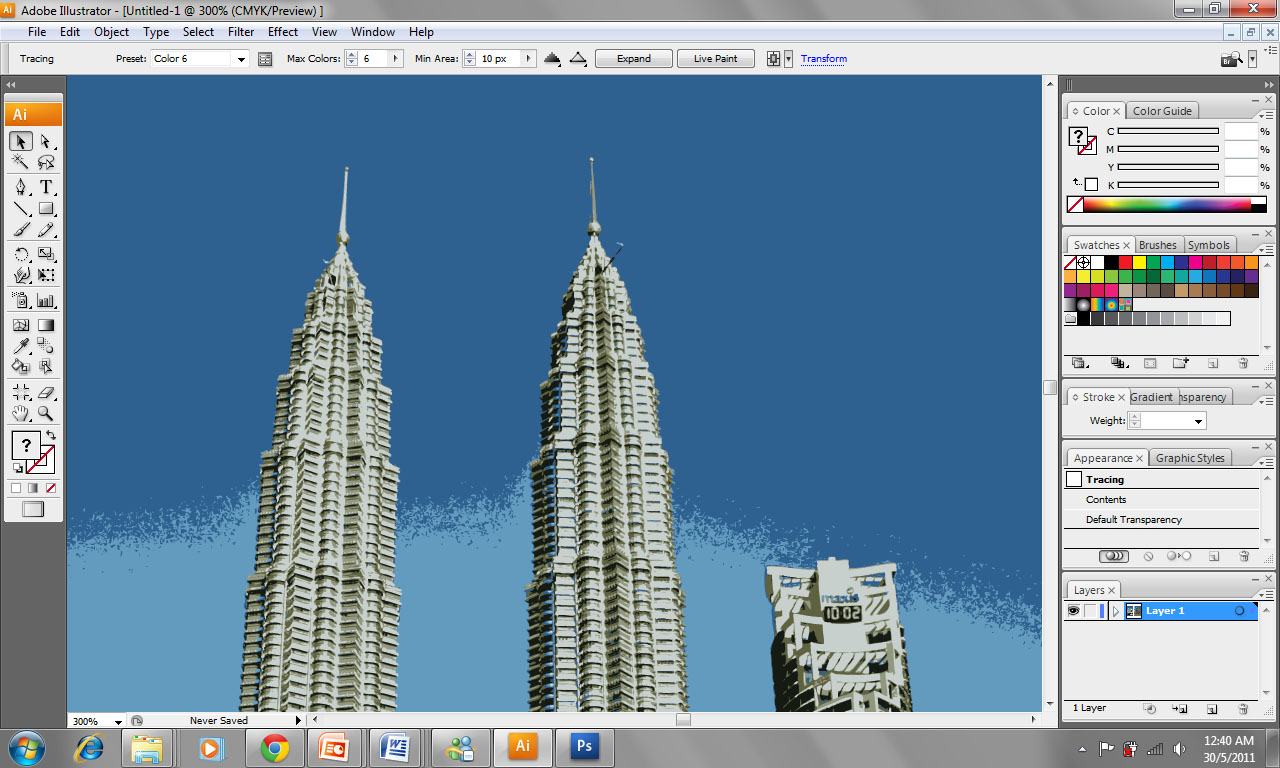Image resolution: width=1280 pixels, height=768 pixels.
Task: Click Create New Layer icon in Layers panel
Action: pyautogui.click(x=1212, y=708)
